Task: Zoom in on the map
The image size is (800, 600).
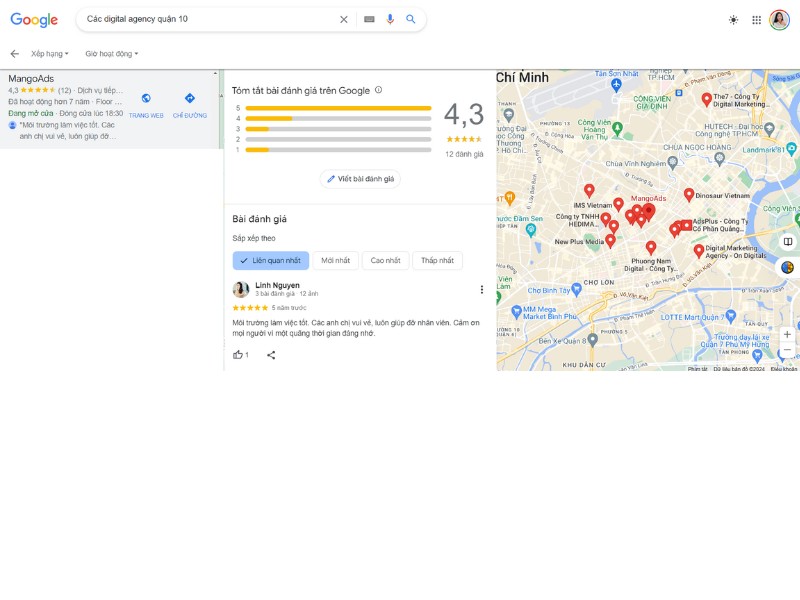Action: coord(787,334)
